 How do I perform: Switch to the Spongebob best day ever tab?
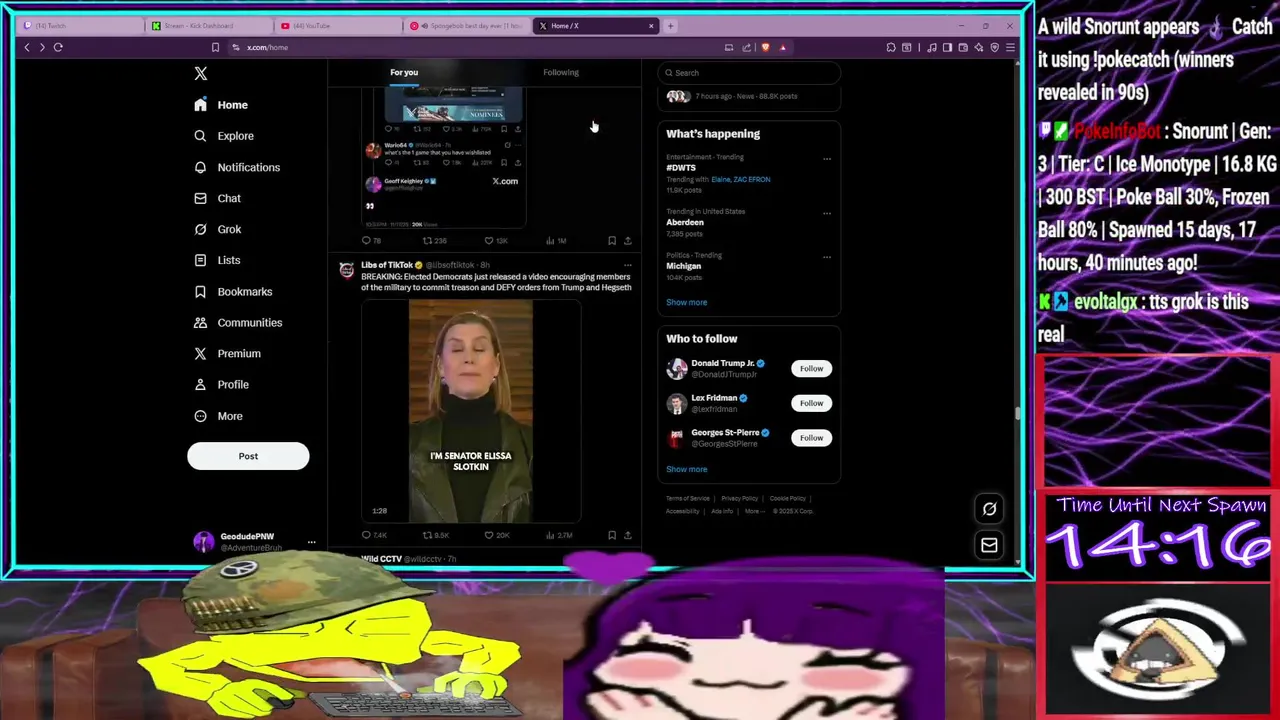pos(466,26)
